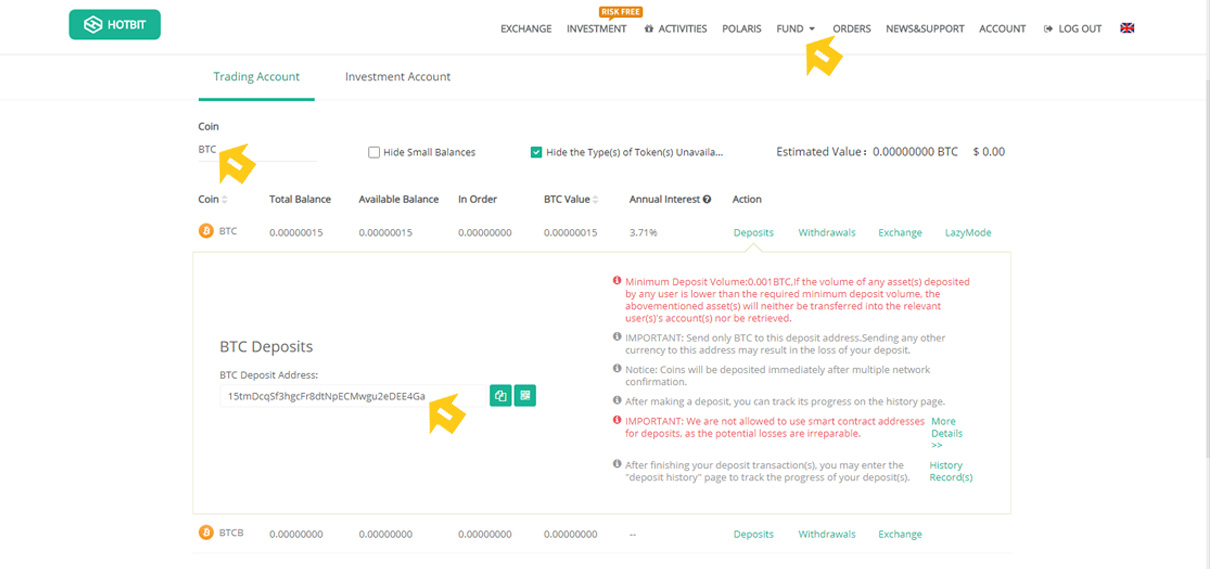The height and width of the screenshot is (569, 1210).
Task: Open the Annual Interest help icon
Action: (708, 199)
